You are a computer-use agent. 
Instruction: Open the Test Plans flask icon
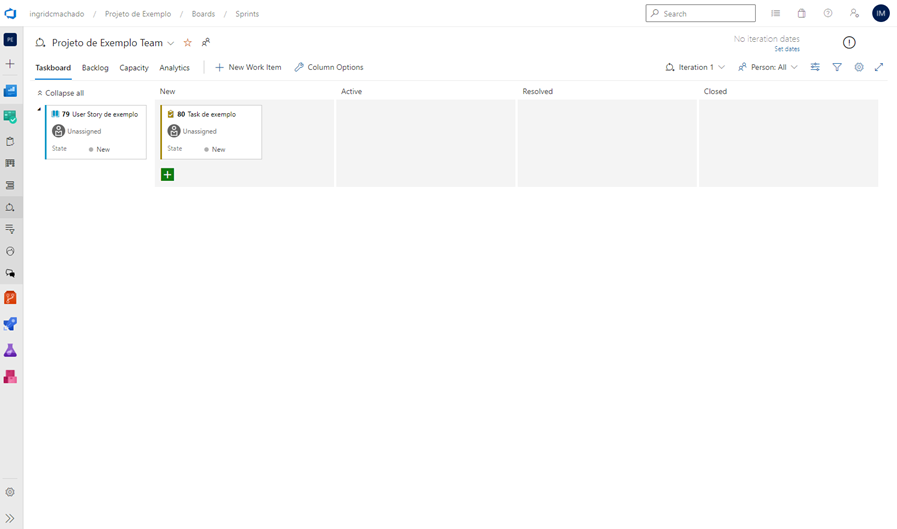(10, 350)
